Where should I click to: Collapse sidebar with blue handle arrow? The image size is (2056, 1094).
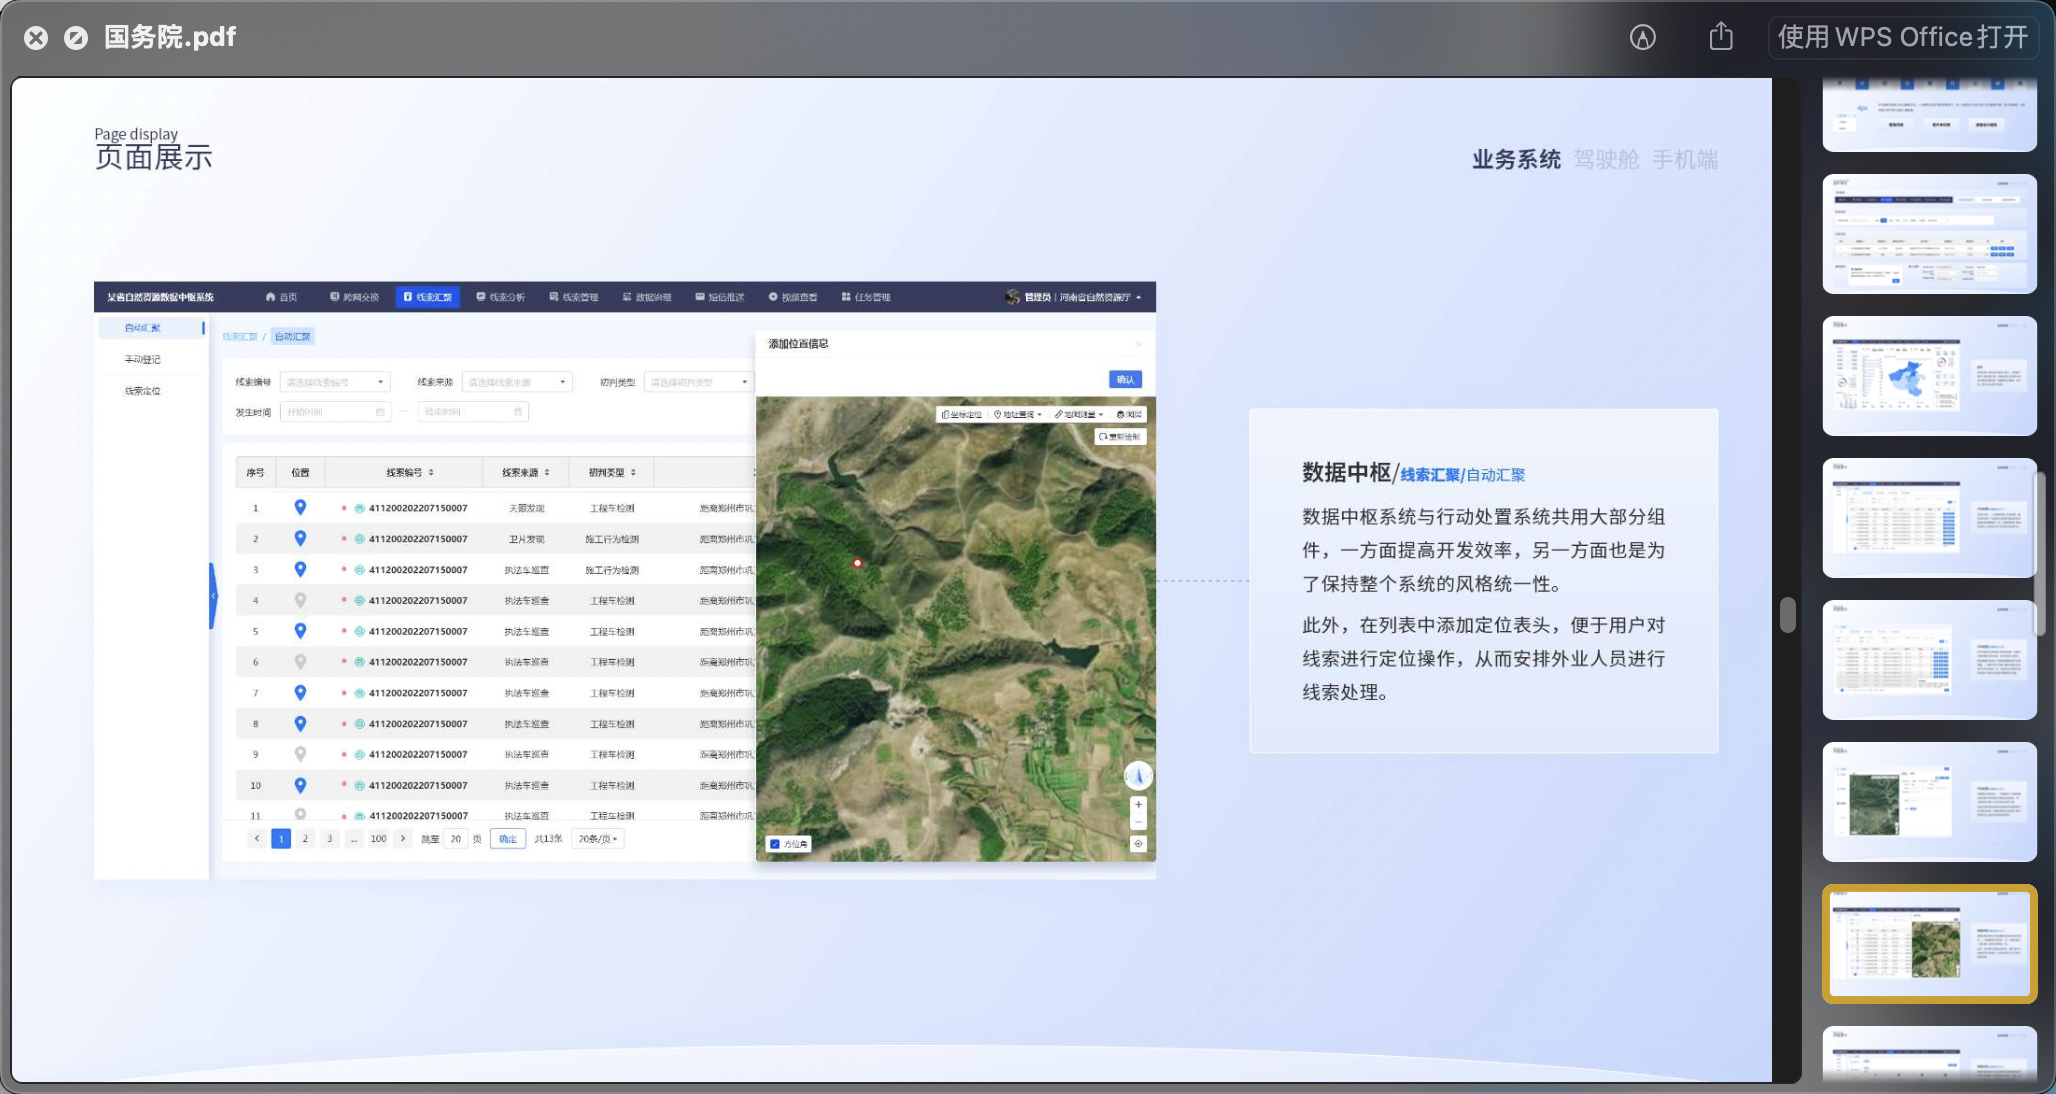pyautogui.click(x=213, y=596)
